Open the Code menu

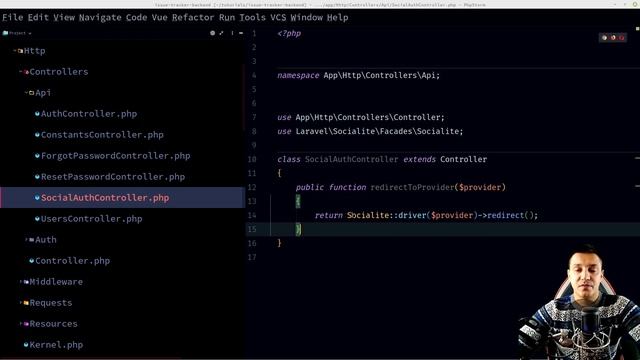(136, 18)
